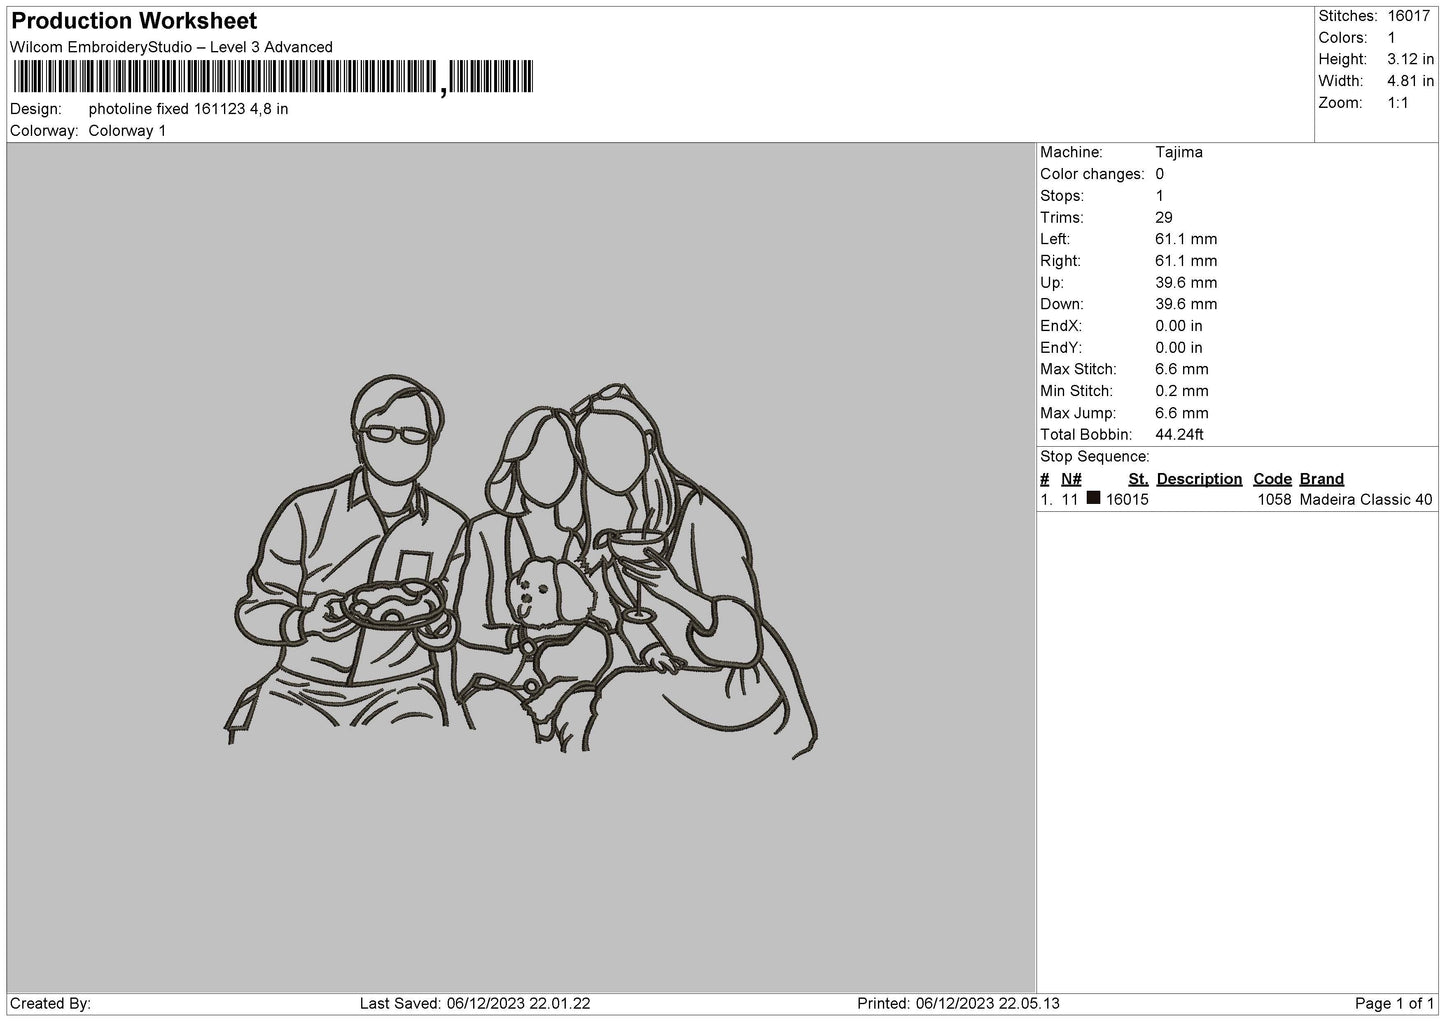Viewport: 1445px width, 1021px height.
Task: Click the 'Colorway 1' value
Action: click(x=127, y=131)
